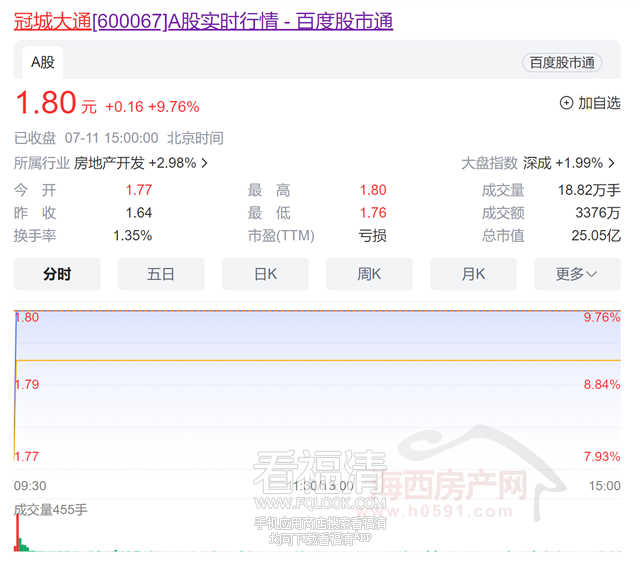Image resolution: width=640 pixels, height=562 pixels.
Task: Click the 9.76% axis label on chart
Action: [602, 318]
